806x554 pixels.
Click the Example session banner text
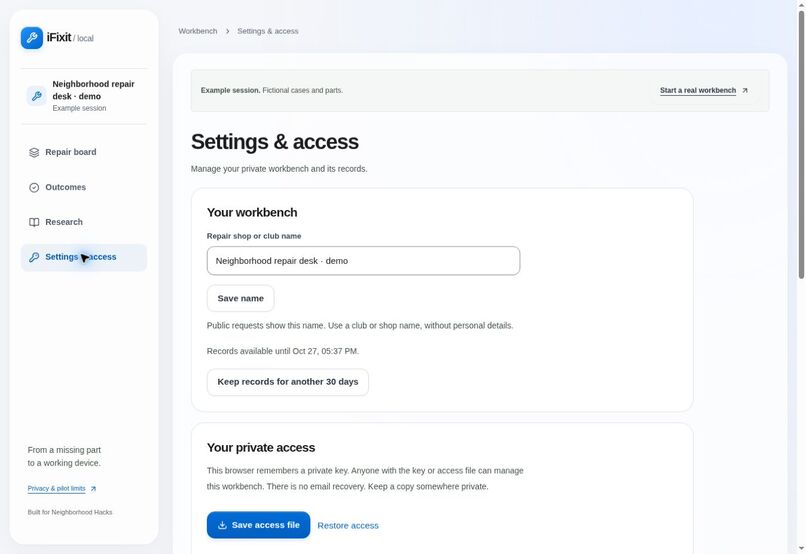point(271,90)
